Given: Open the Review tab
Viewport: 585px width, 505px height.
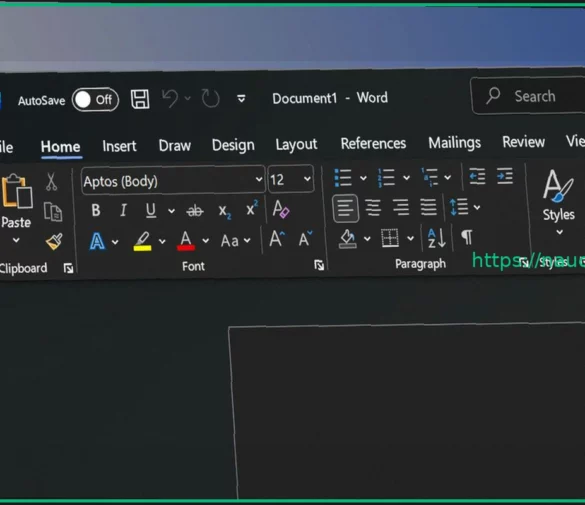Looking at the screenshot, I should click(x=523, y=142).
